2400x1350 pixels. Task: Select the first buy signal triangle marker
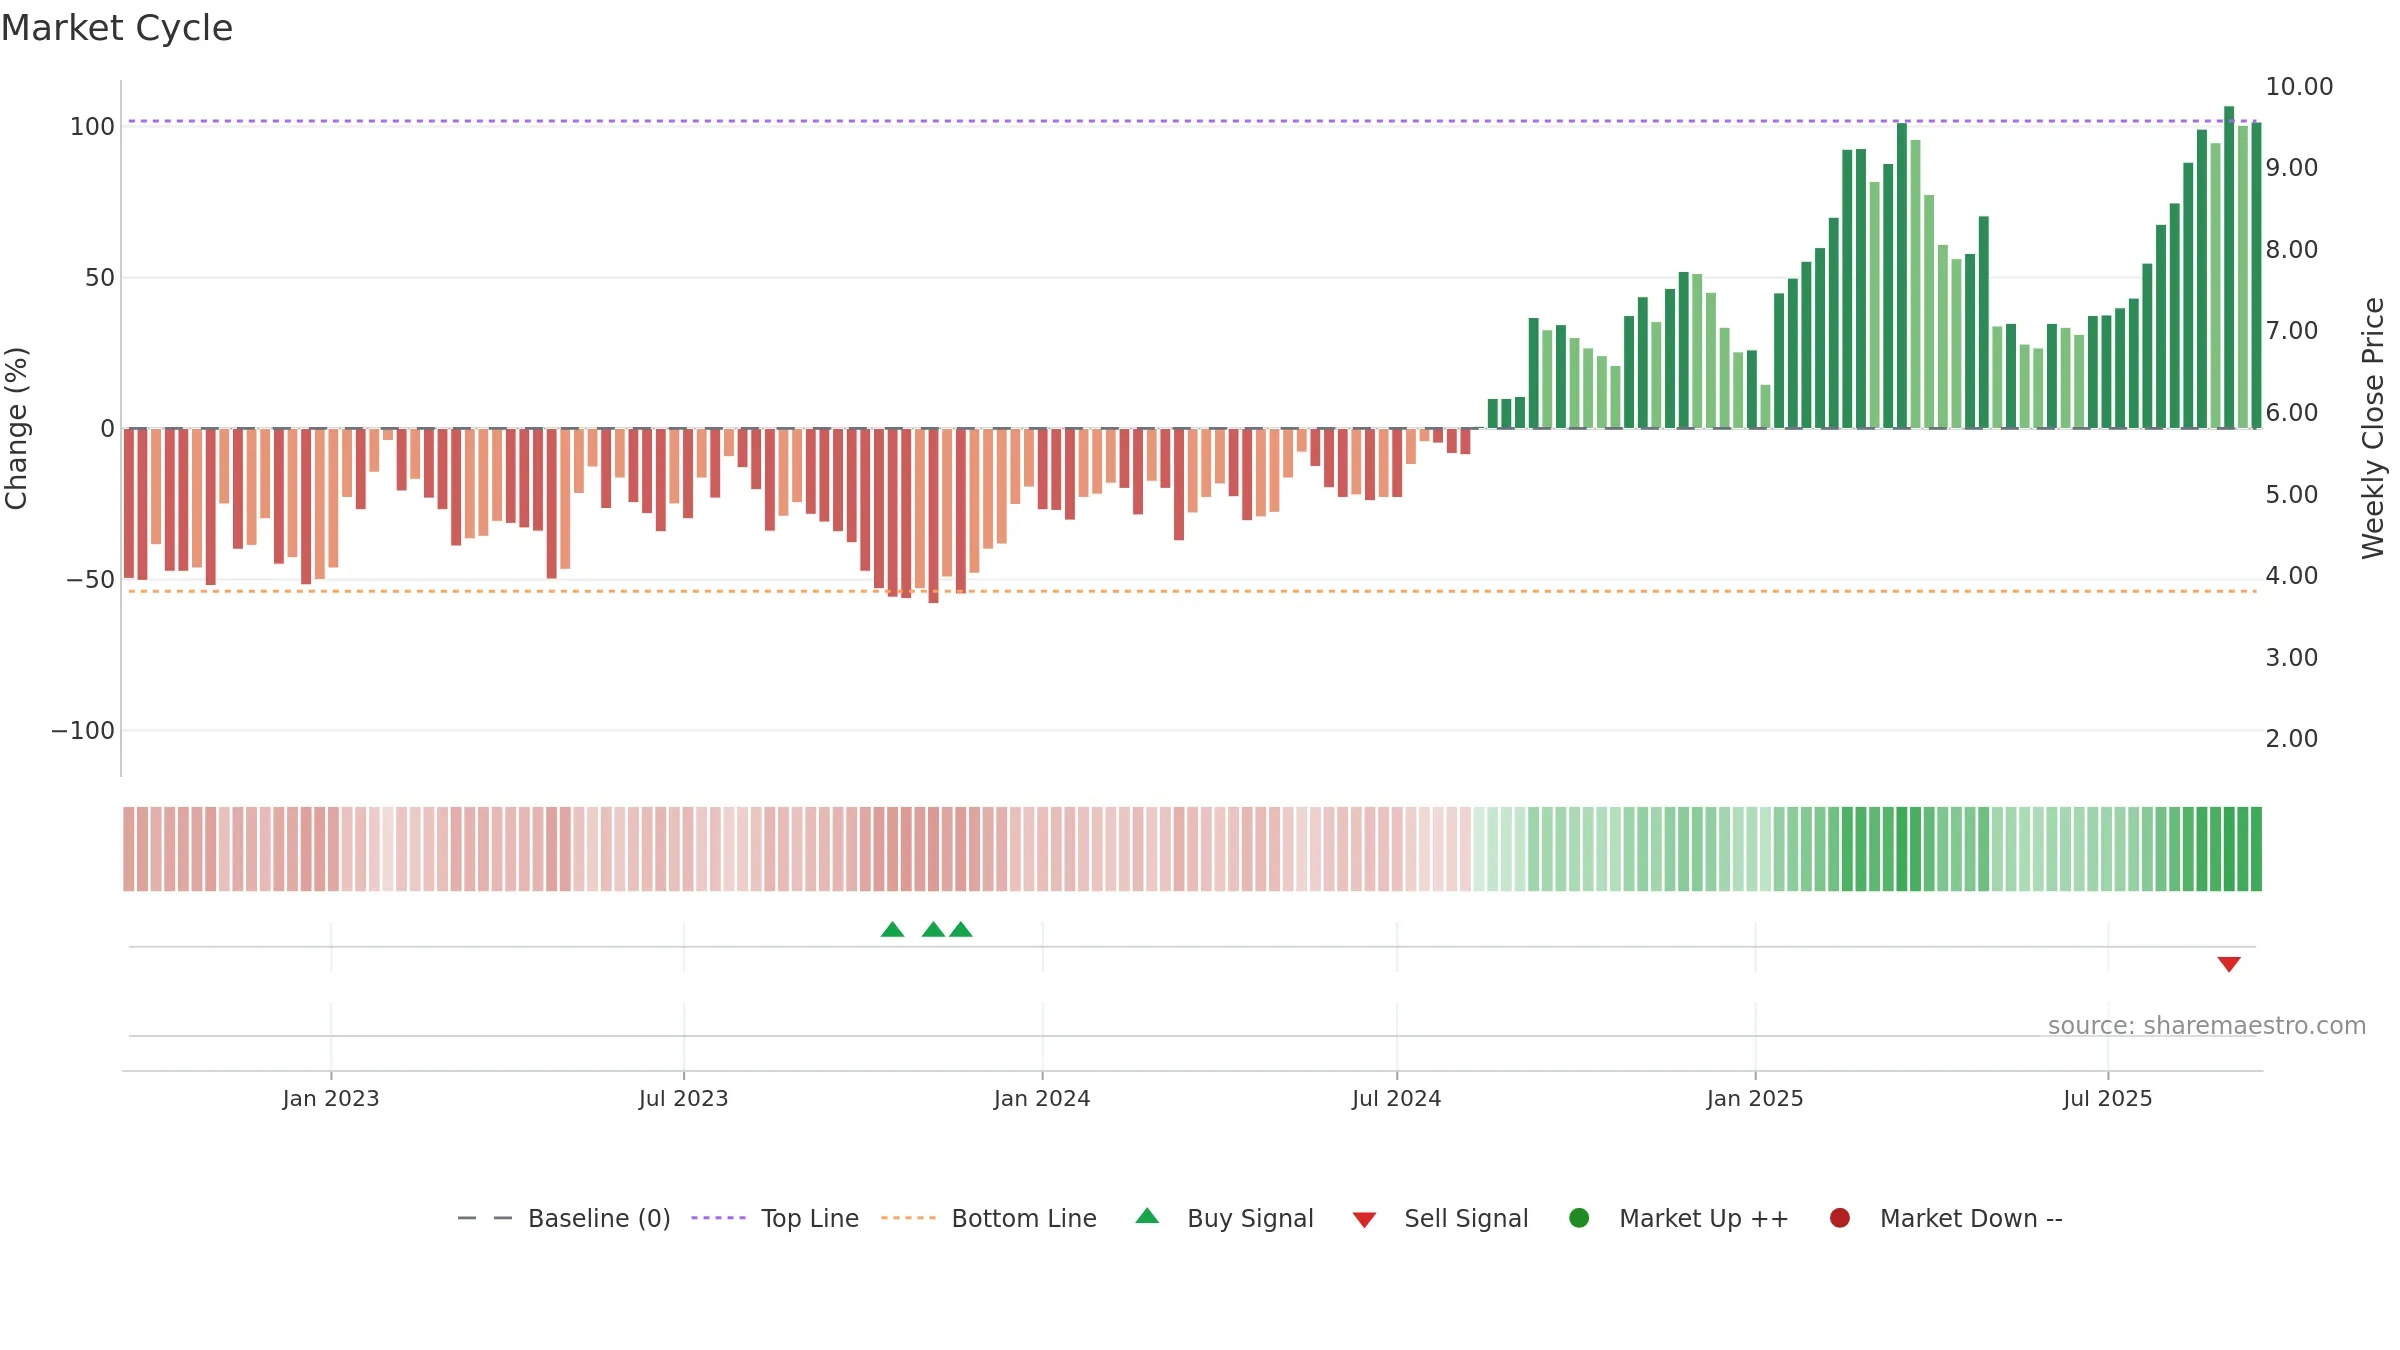coord(892,930)
